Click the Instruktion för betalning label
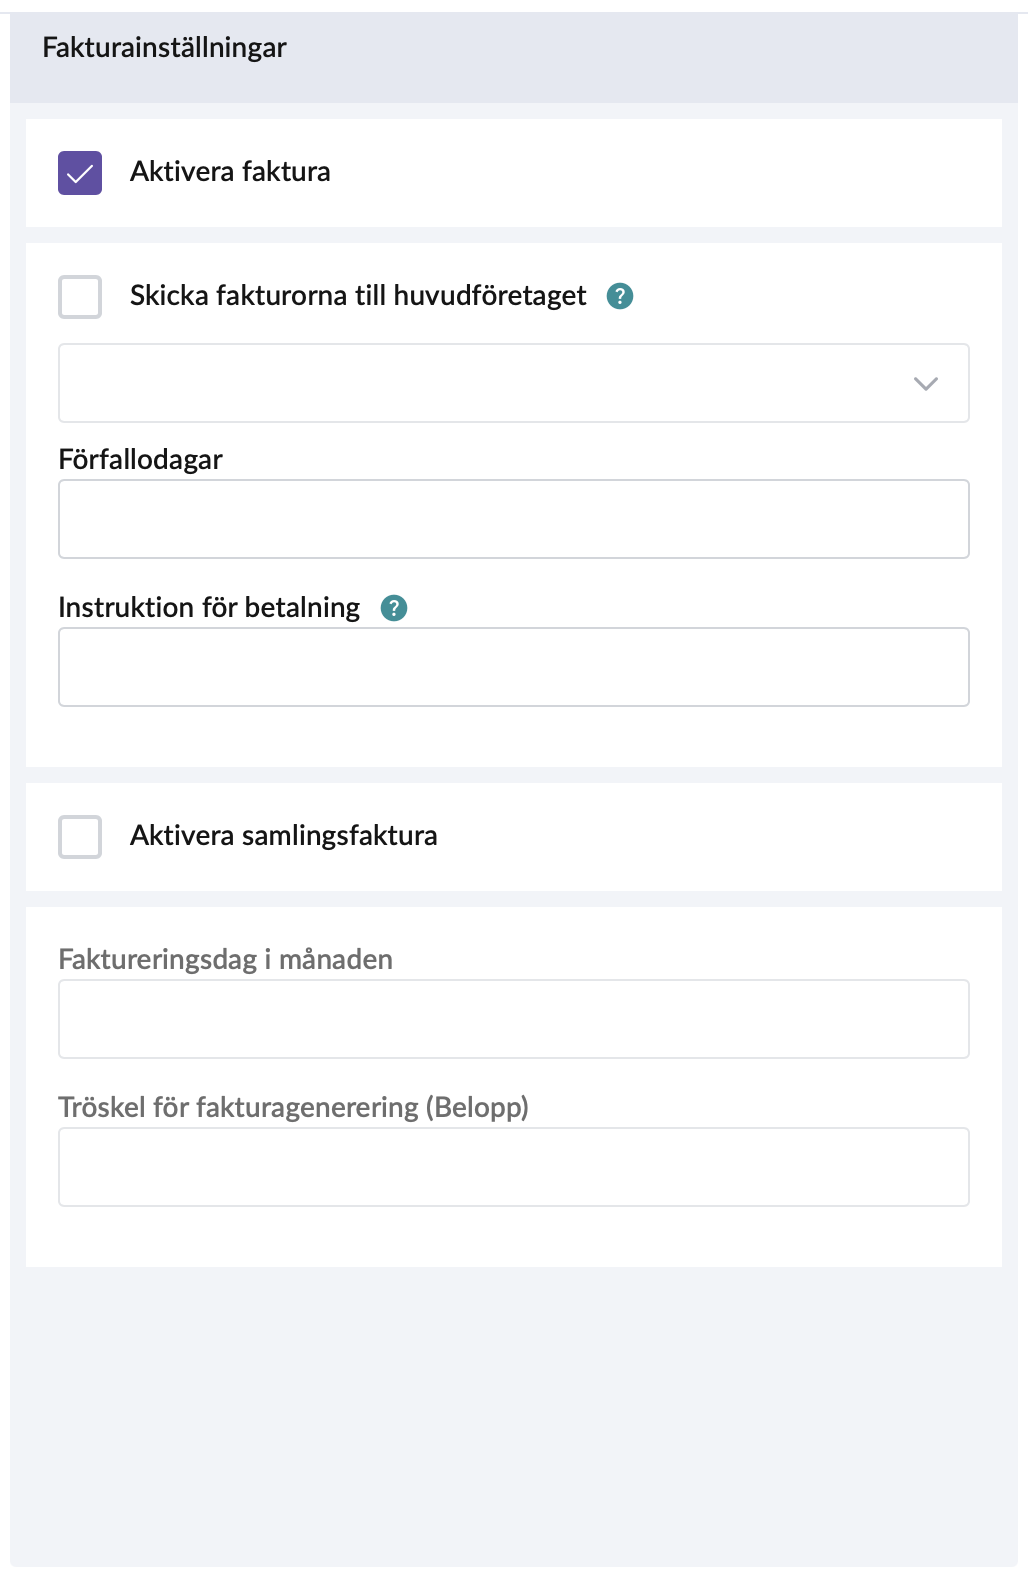This screenshot has width=1028, height=1578. pos(209,608)
